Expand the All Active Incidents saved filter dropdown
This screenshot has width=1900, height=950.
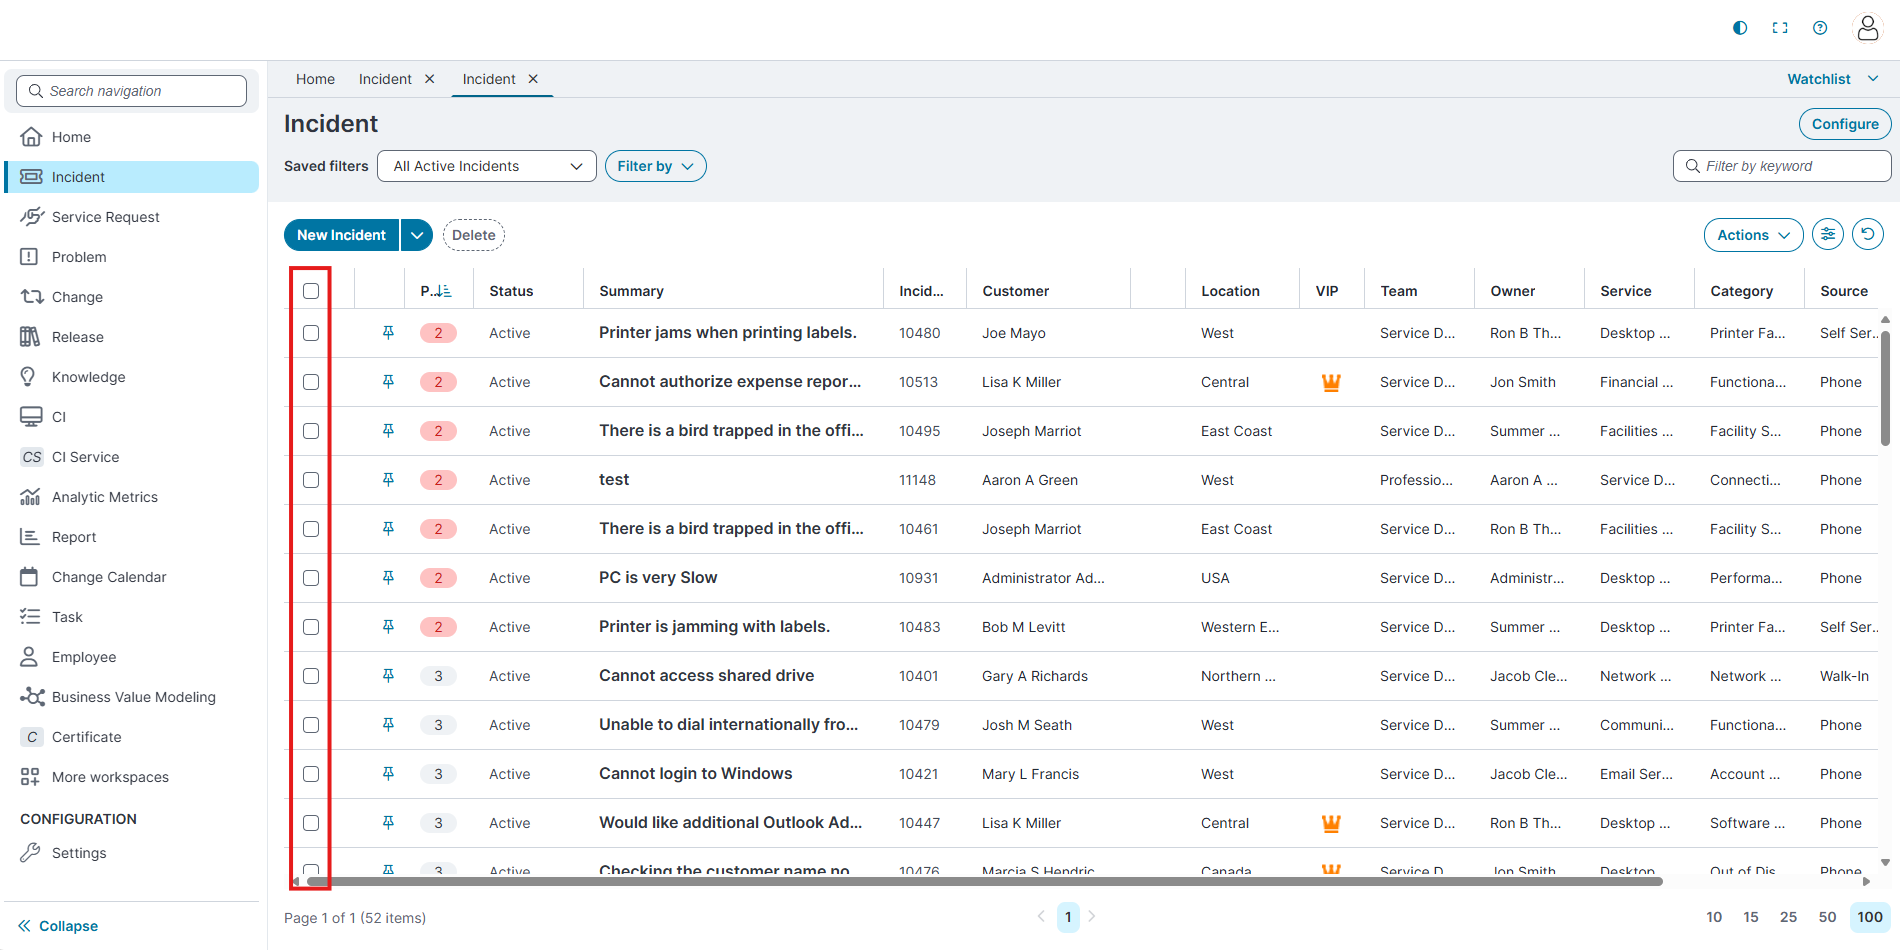click(x=487, y=166)
